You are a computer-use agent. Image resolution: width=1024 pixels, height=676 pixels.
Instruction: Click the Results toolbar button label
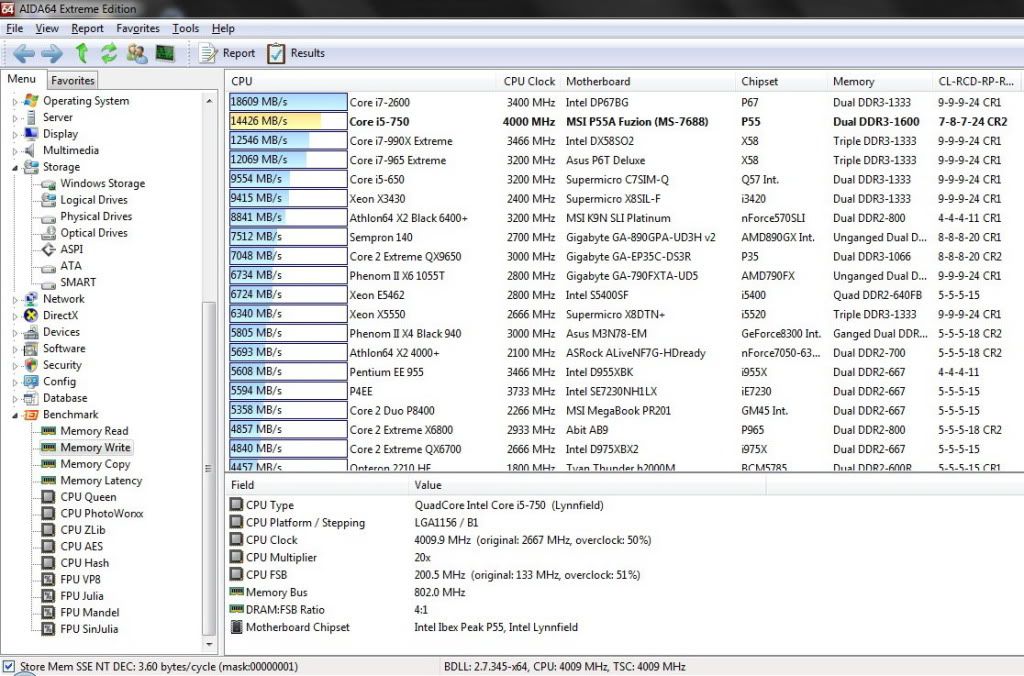pos(308,53)
